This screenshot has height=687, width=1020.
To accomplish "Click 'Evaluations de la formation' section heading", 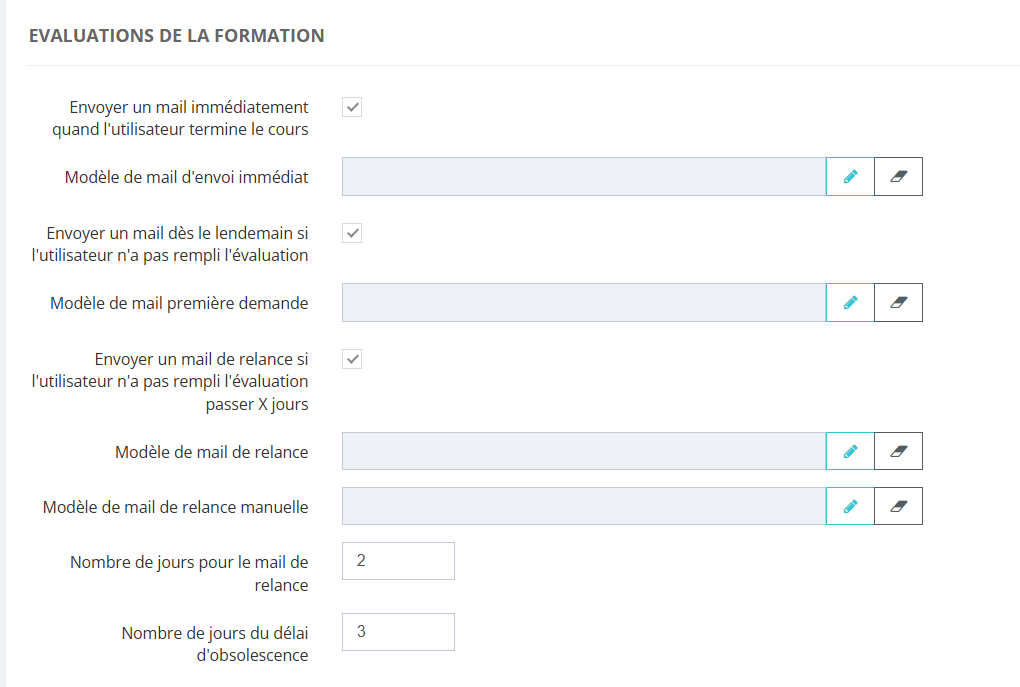I will pyautogui.click(x=177, y=36).
